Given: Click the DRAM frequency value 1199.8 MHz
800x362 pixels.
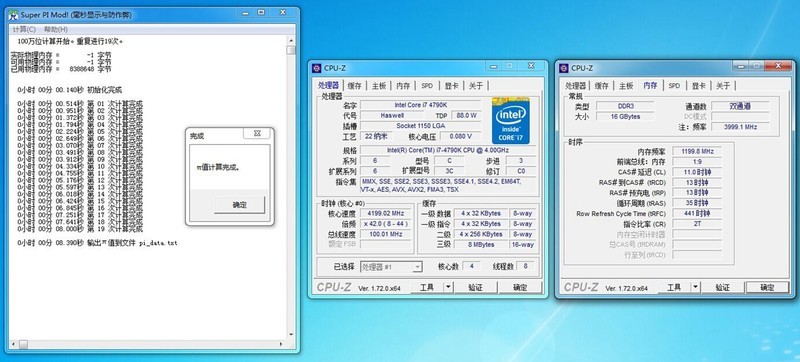Looking at the screenshot, I should click(x=697, y=151).
